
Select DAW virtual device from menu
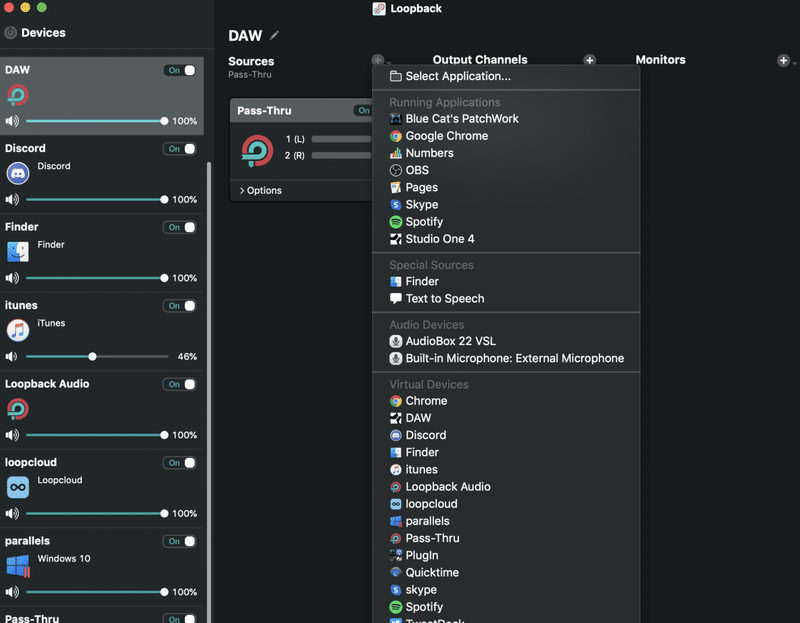pos(506,418)
